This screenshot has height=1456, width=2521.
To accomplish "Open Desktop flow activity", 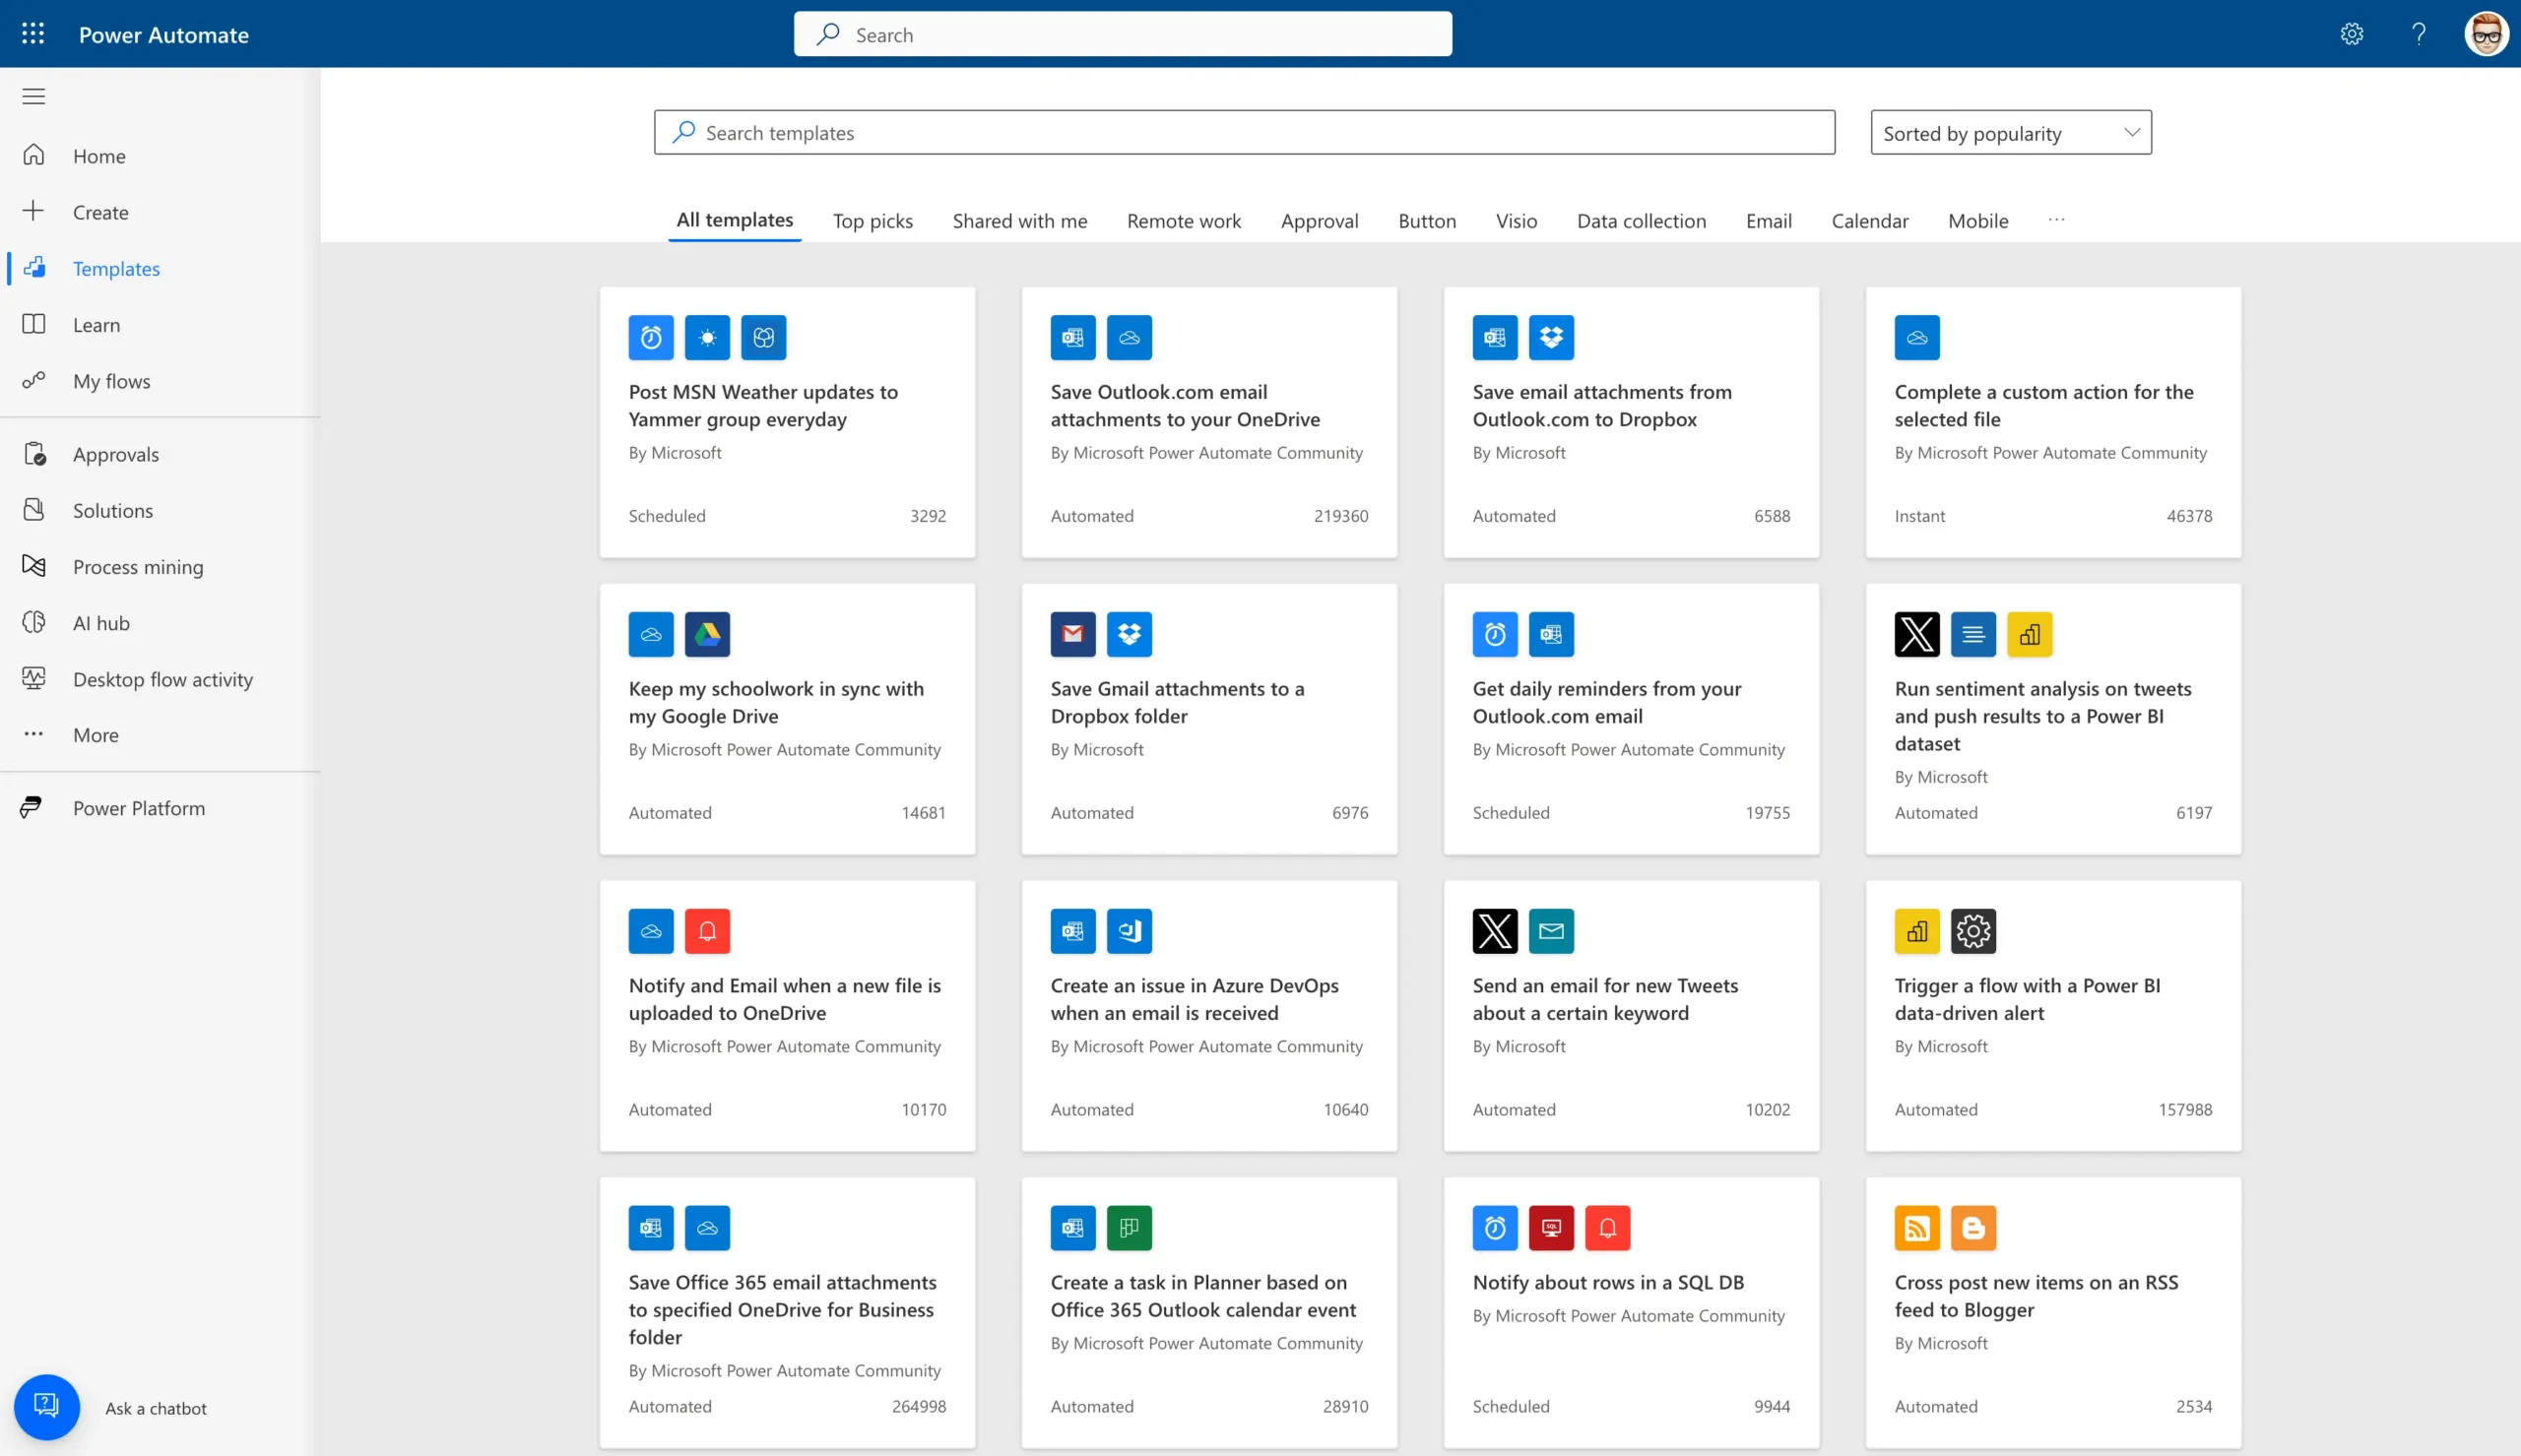I will 162,679.
